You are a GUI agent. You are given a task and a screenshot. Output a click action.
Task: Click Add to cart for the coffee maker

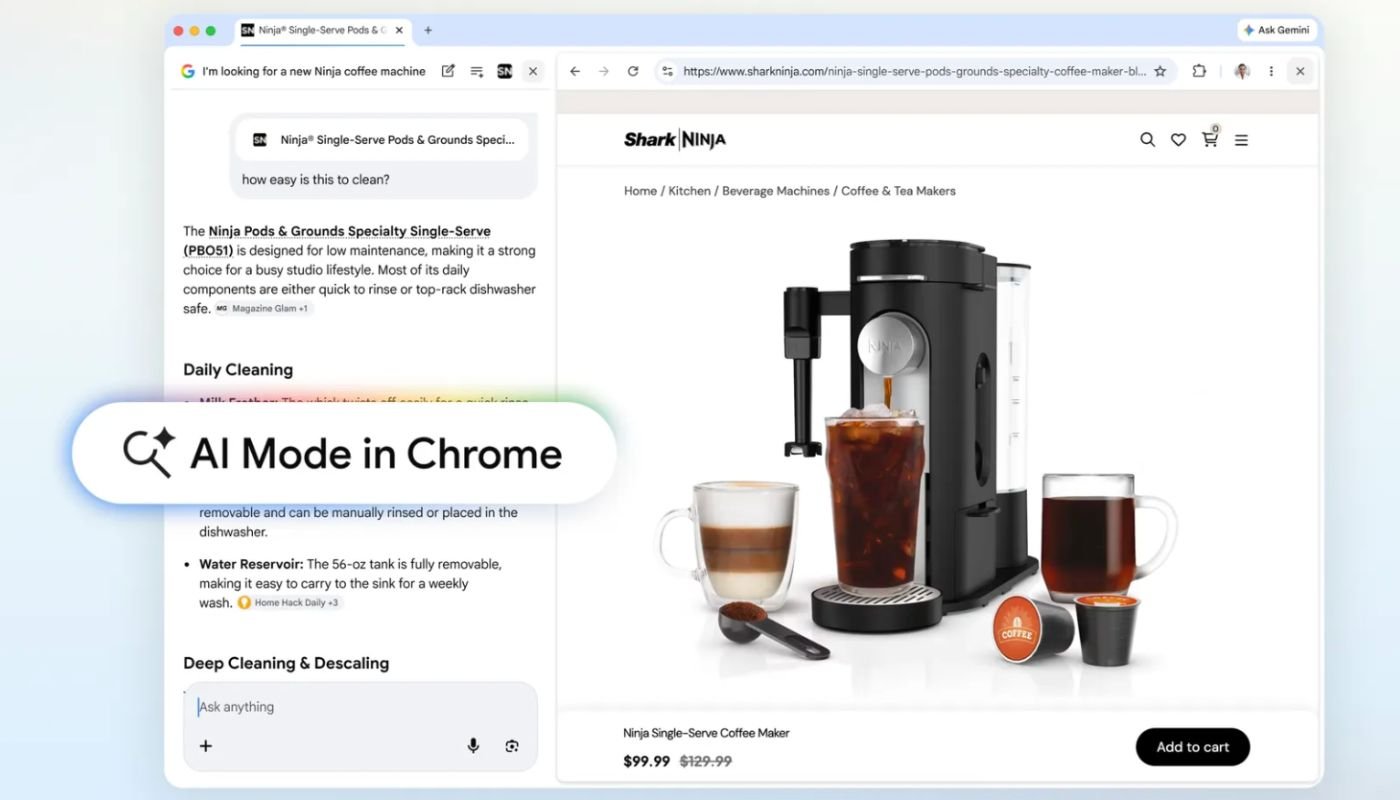pos(1191,746)
